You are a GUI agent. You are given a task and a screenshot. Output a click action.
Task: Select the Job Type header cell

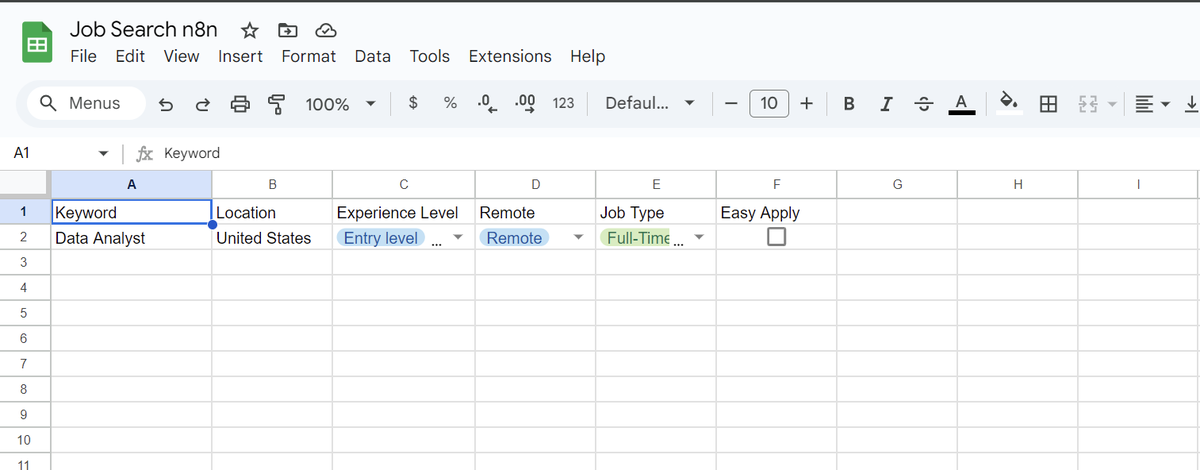[655, 212]
